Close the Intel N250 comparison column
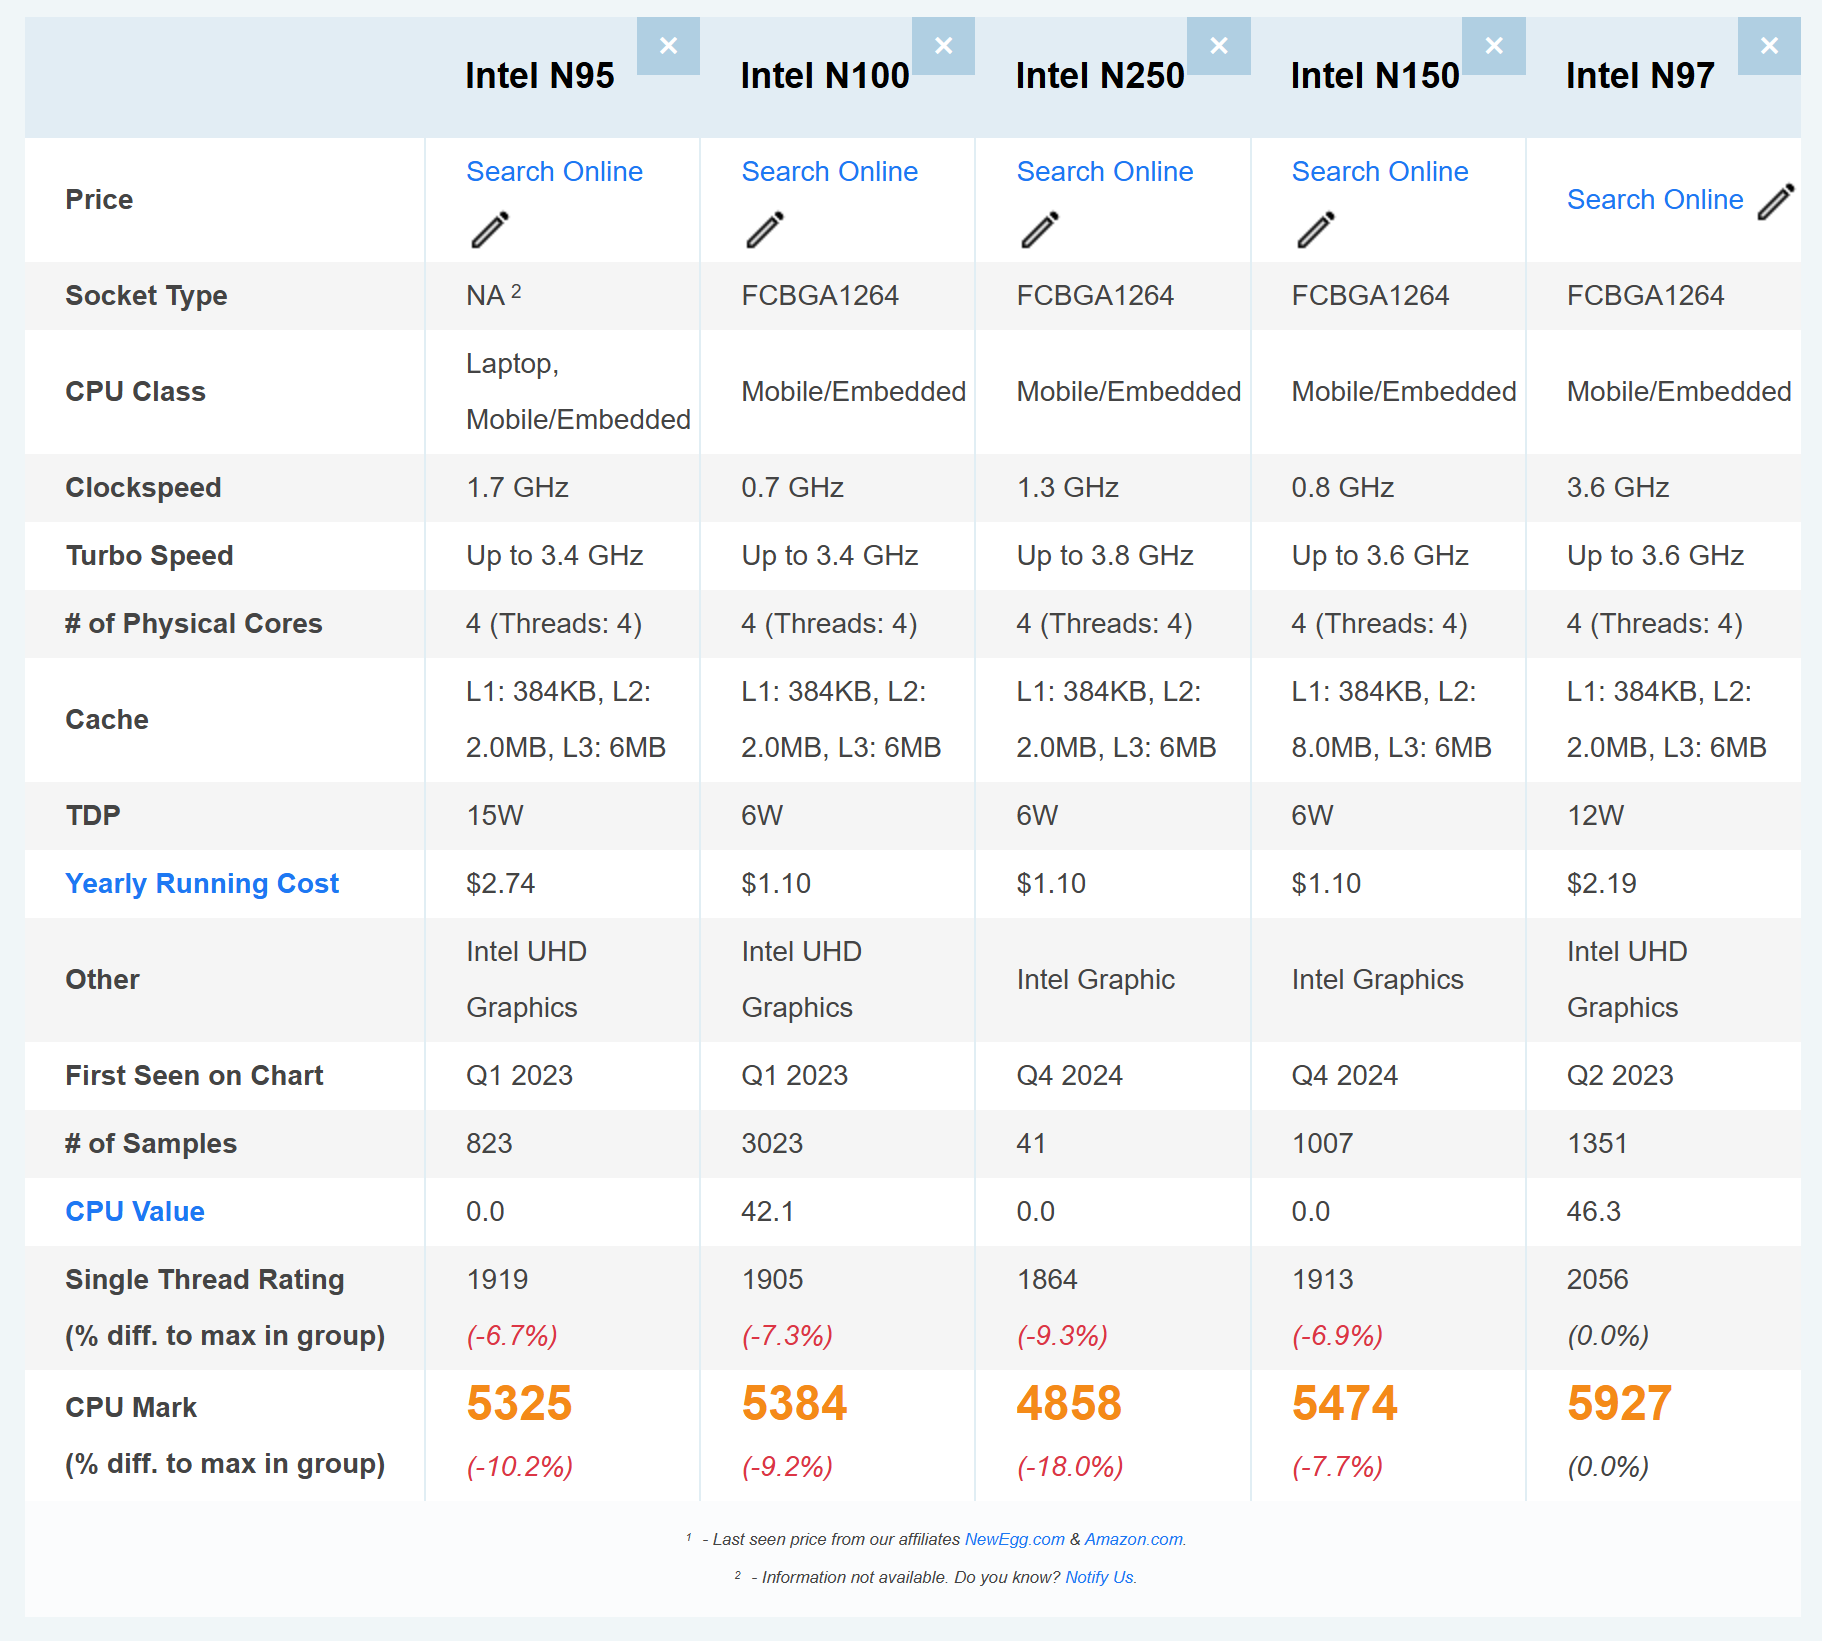 (1218, 46)
